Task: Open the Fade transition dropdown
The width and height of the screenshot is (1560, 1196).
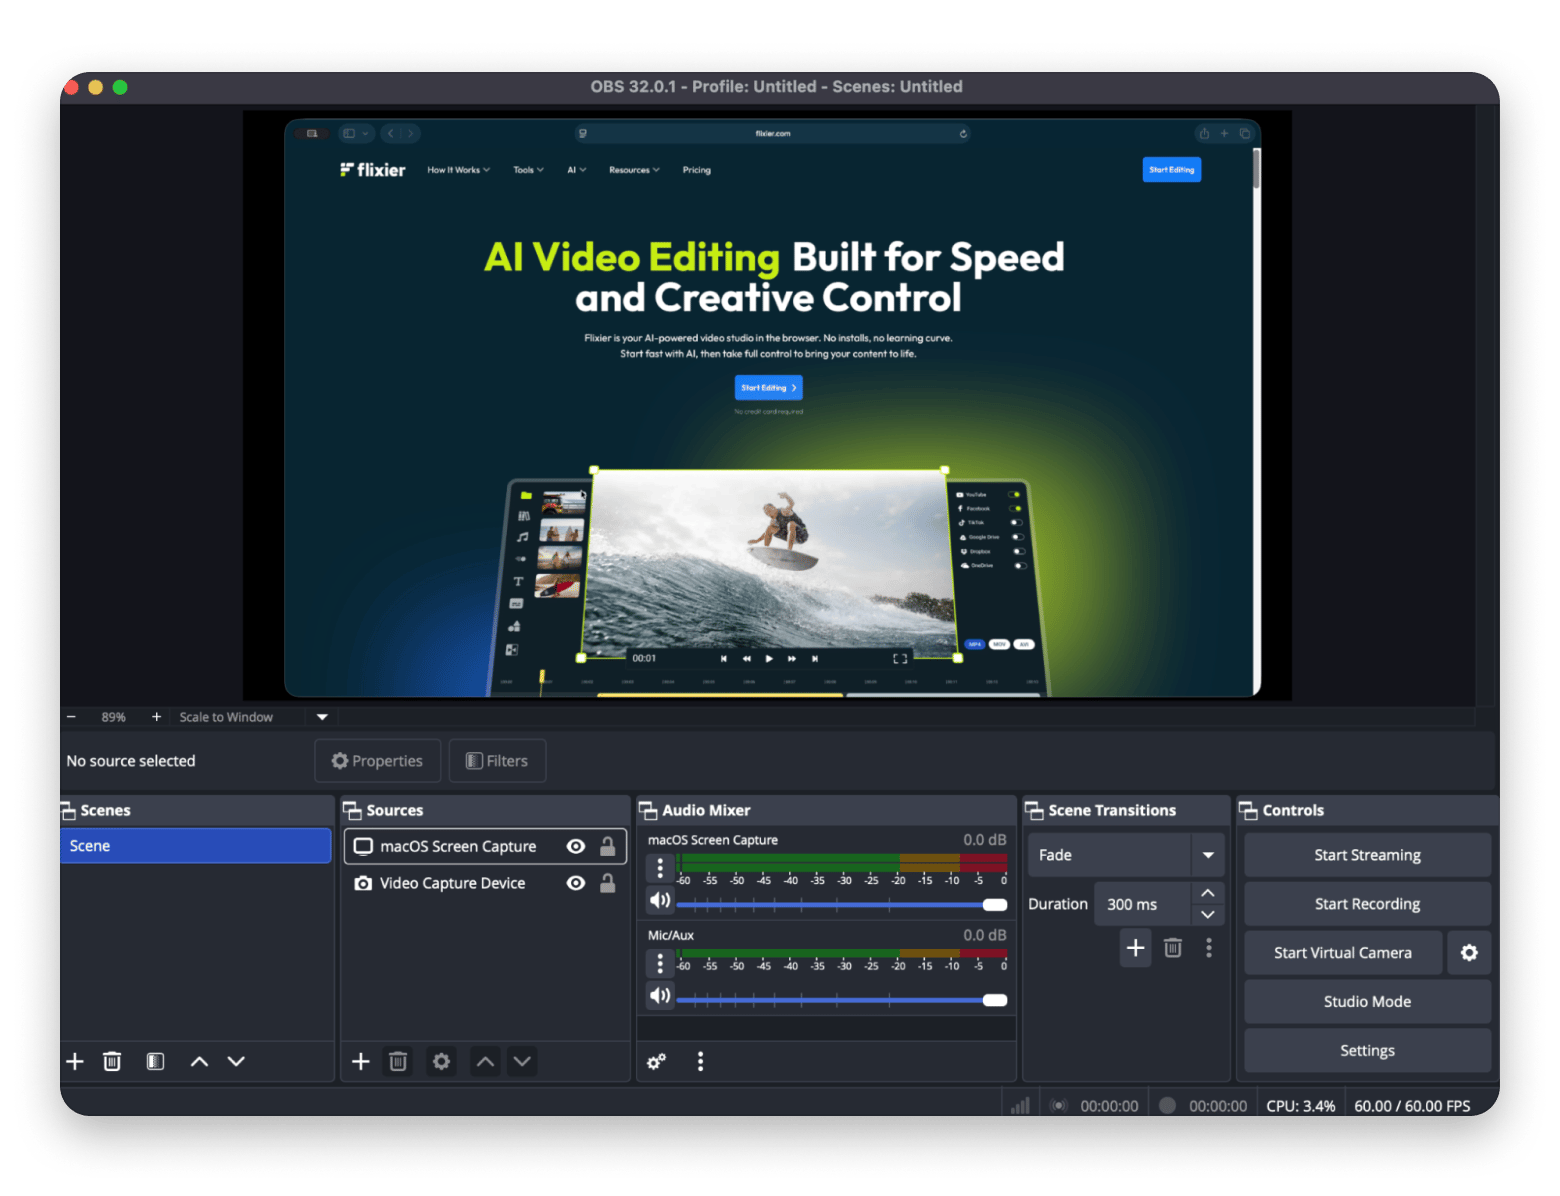Action: (x=1207, y=855)
